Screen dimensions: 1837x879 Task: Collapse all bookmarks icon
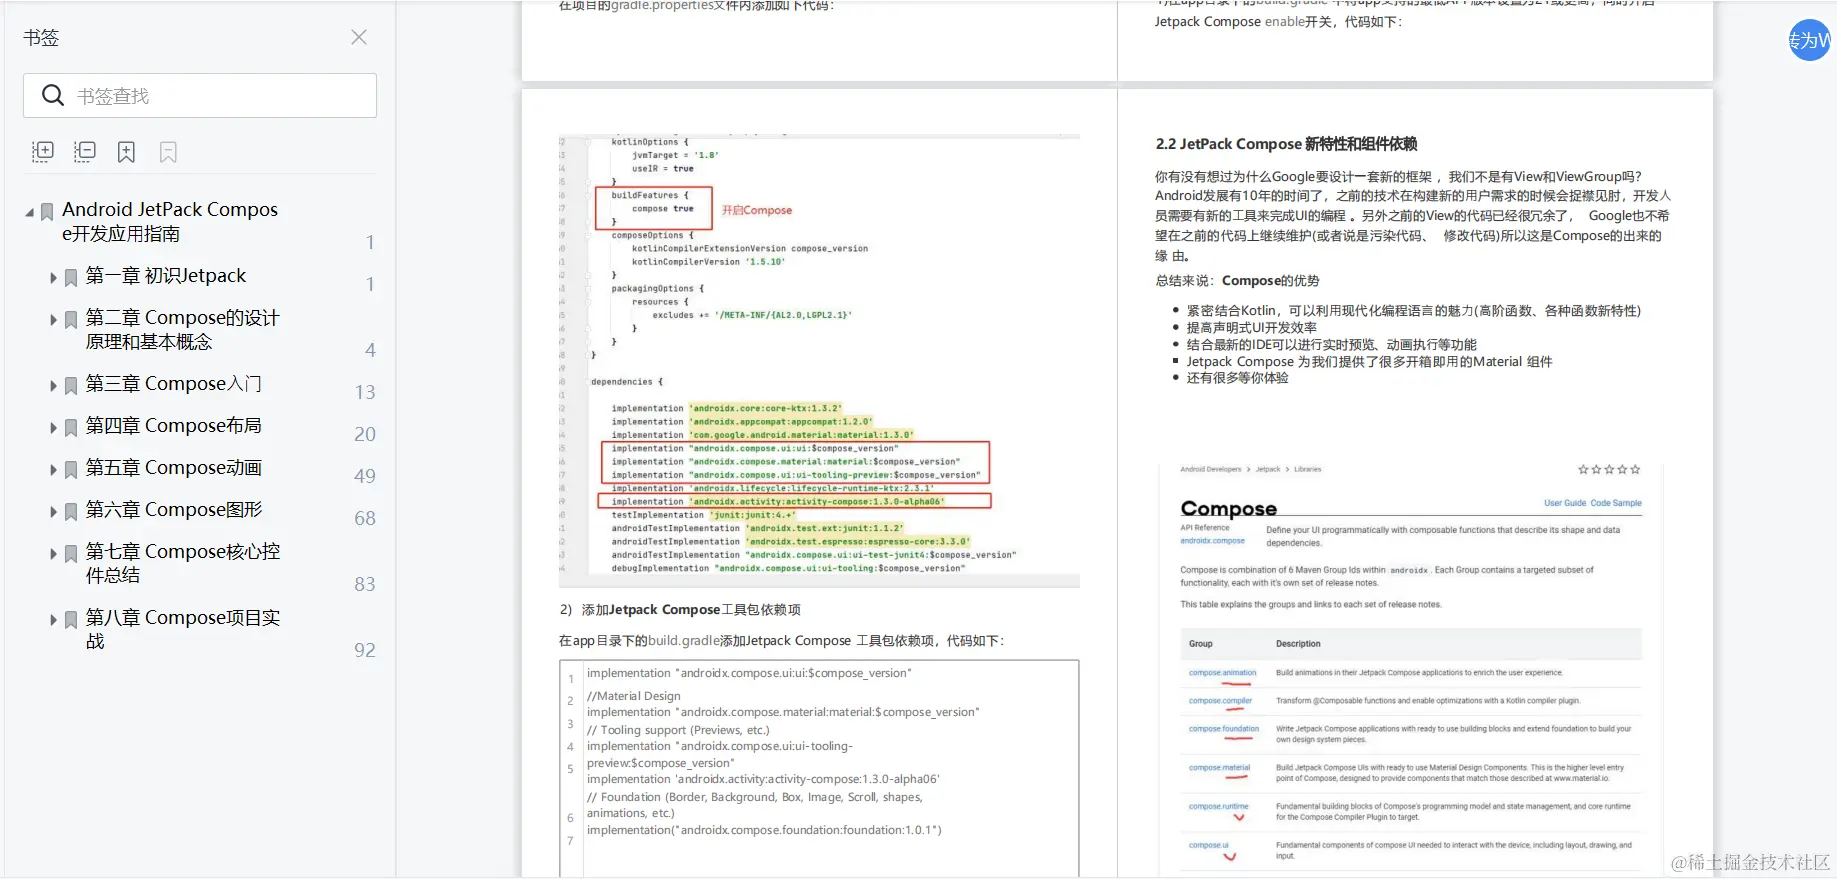click(85, 151)
